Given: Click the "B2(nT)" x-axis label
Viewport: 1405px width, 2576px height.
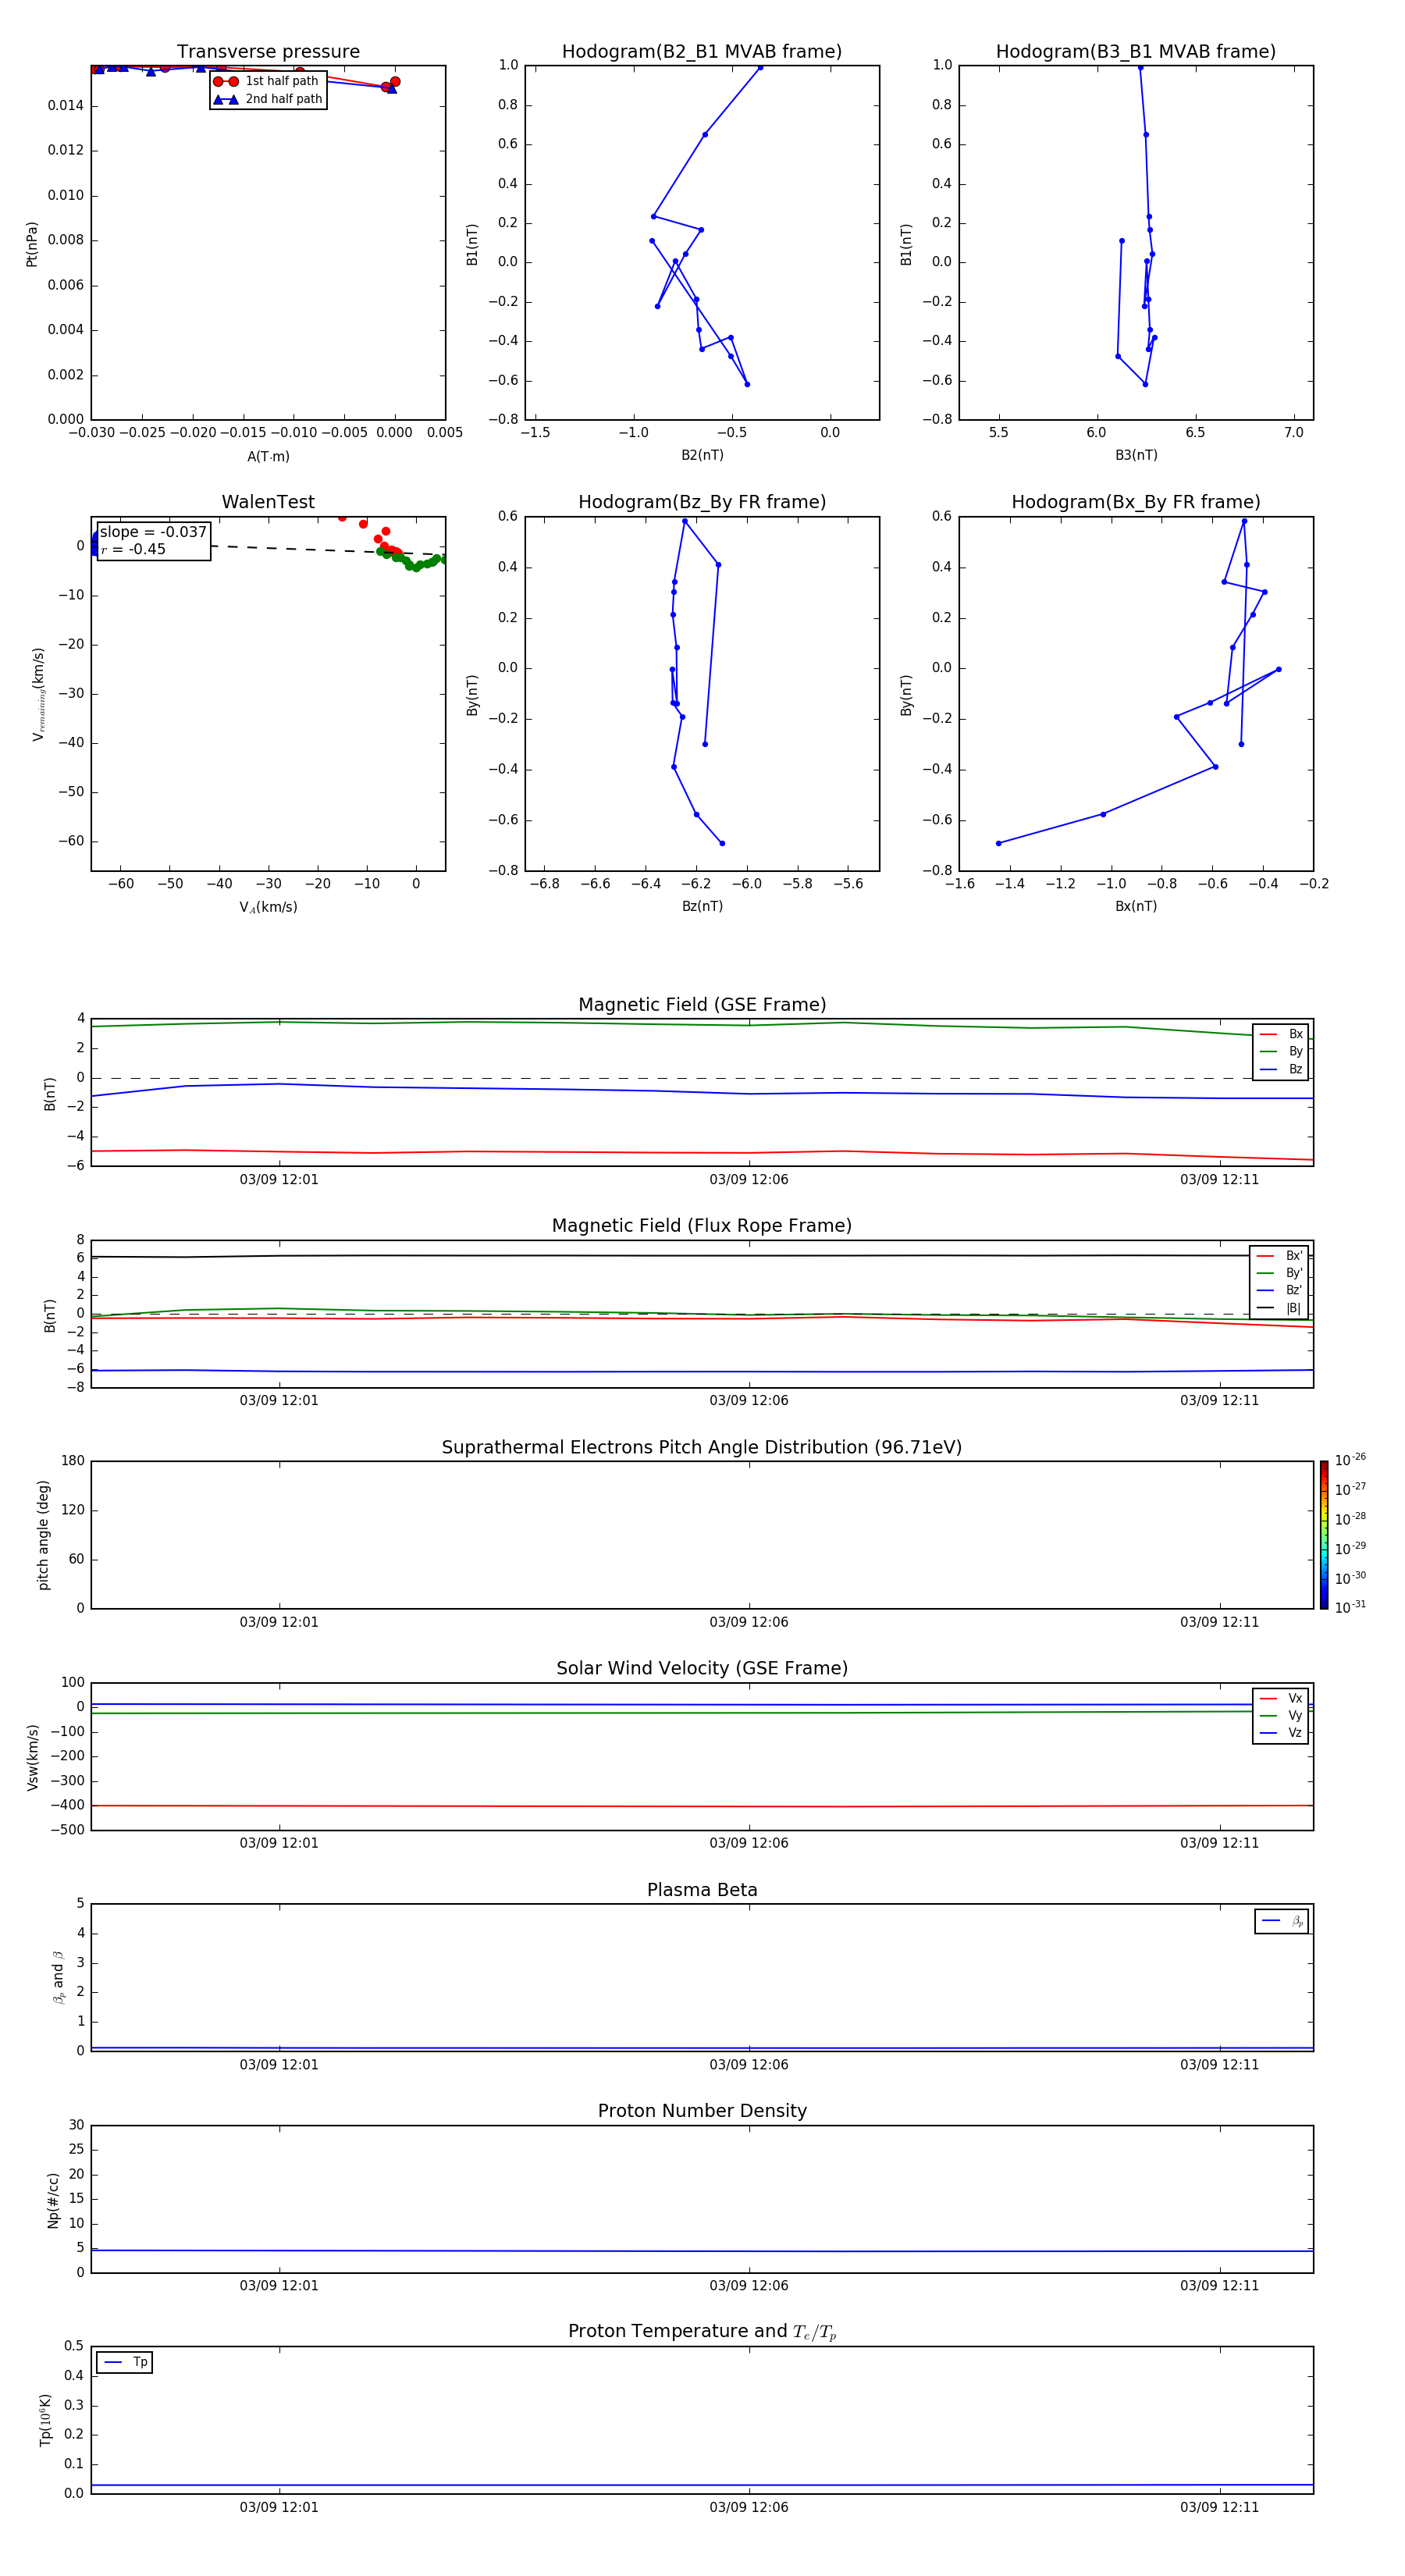Looking at the screenshot, I should click(x=702, y=455).
